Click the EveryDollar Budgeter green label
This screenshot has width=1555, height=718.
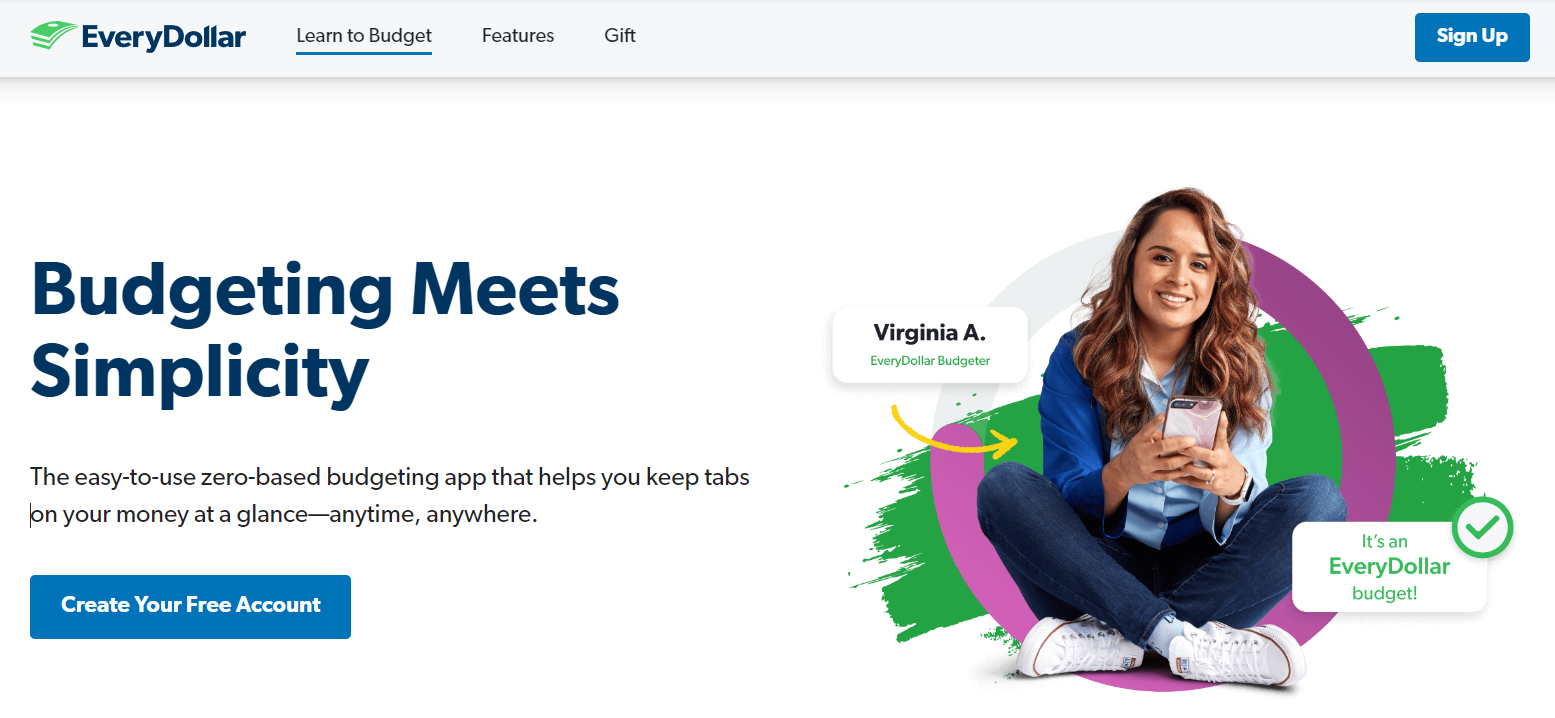click(x=930, y=361)
